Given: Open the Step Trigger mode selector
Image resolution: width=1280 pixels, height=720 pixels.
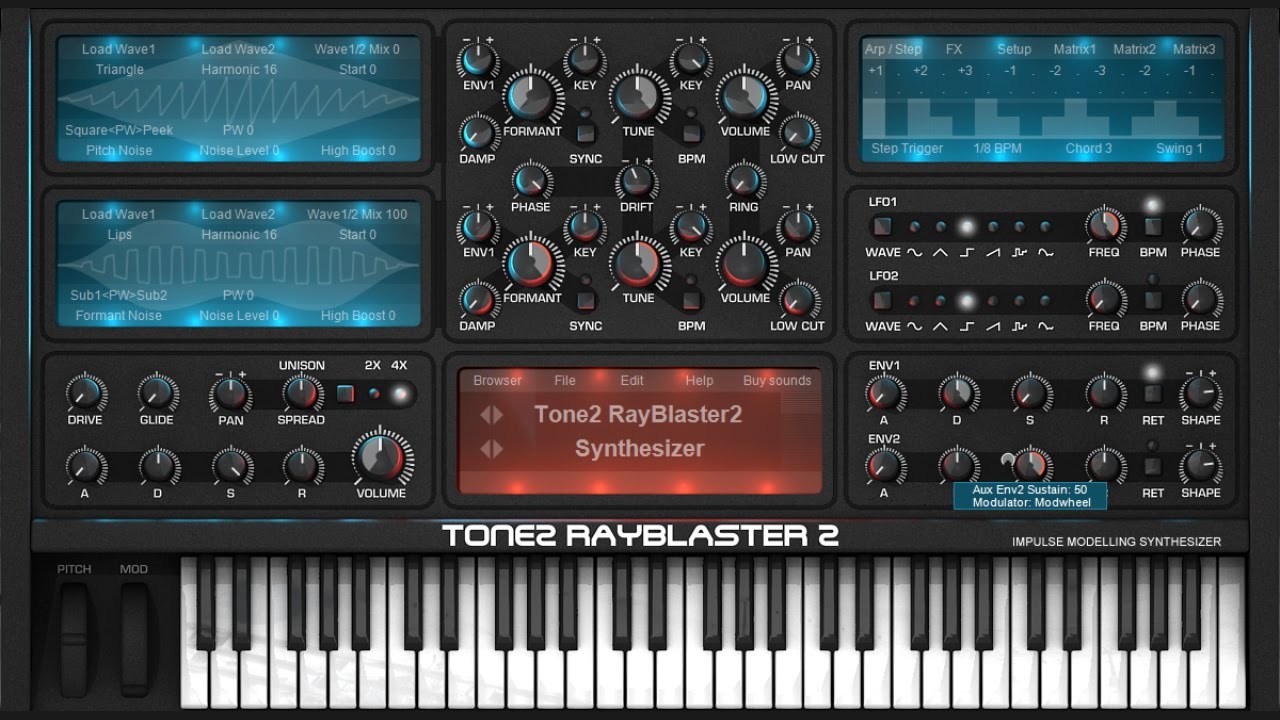Looking at the screenshot, I should [907, 149].
